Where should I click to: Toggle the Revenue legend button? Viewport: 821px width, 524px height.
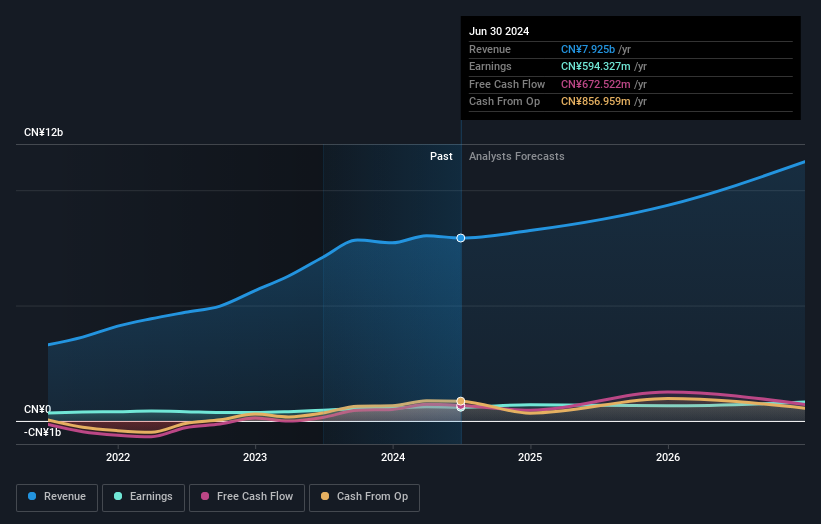pos(57,497)
